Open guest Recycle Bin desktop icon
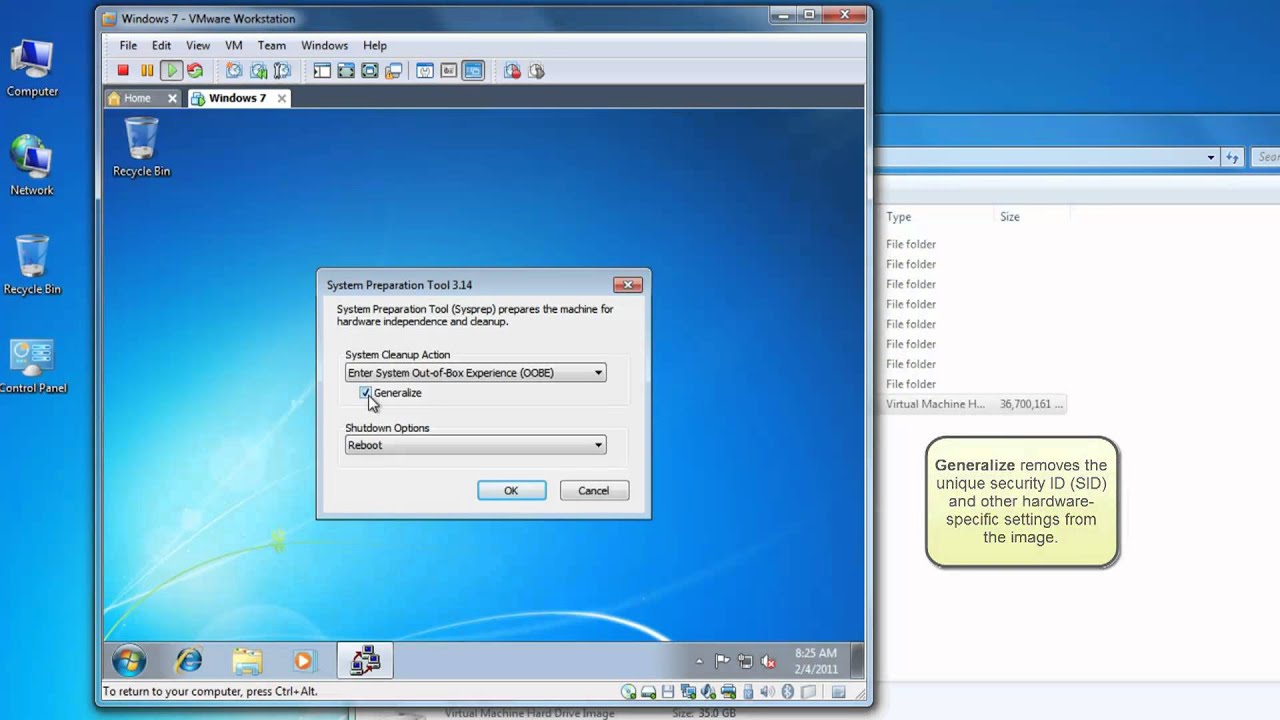 coord(141,148)
